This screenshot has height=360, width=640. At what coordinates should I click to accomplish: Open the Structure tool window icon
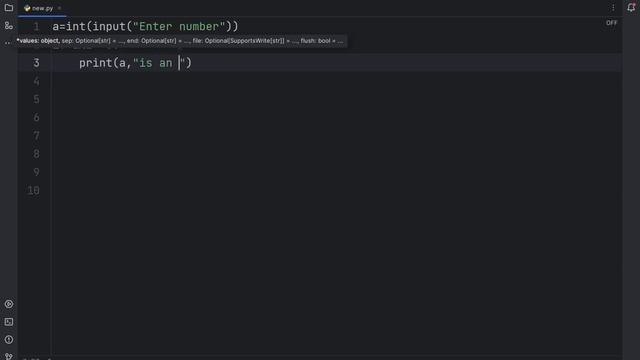pyautogui.click(x=9, y=26)
